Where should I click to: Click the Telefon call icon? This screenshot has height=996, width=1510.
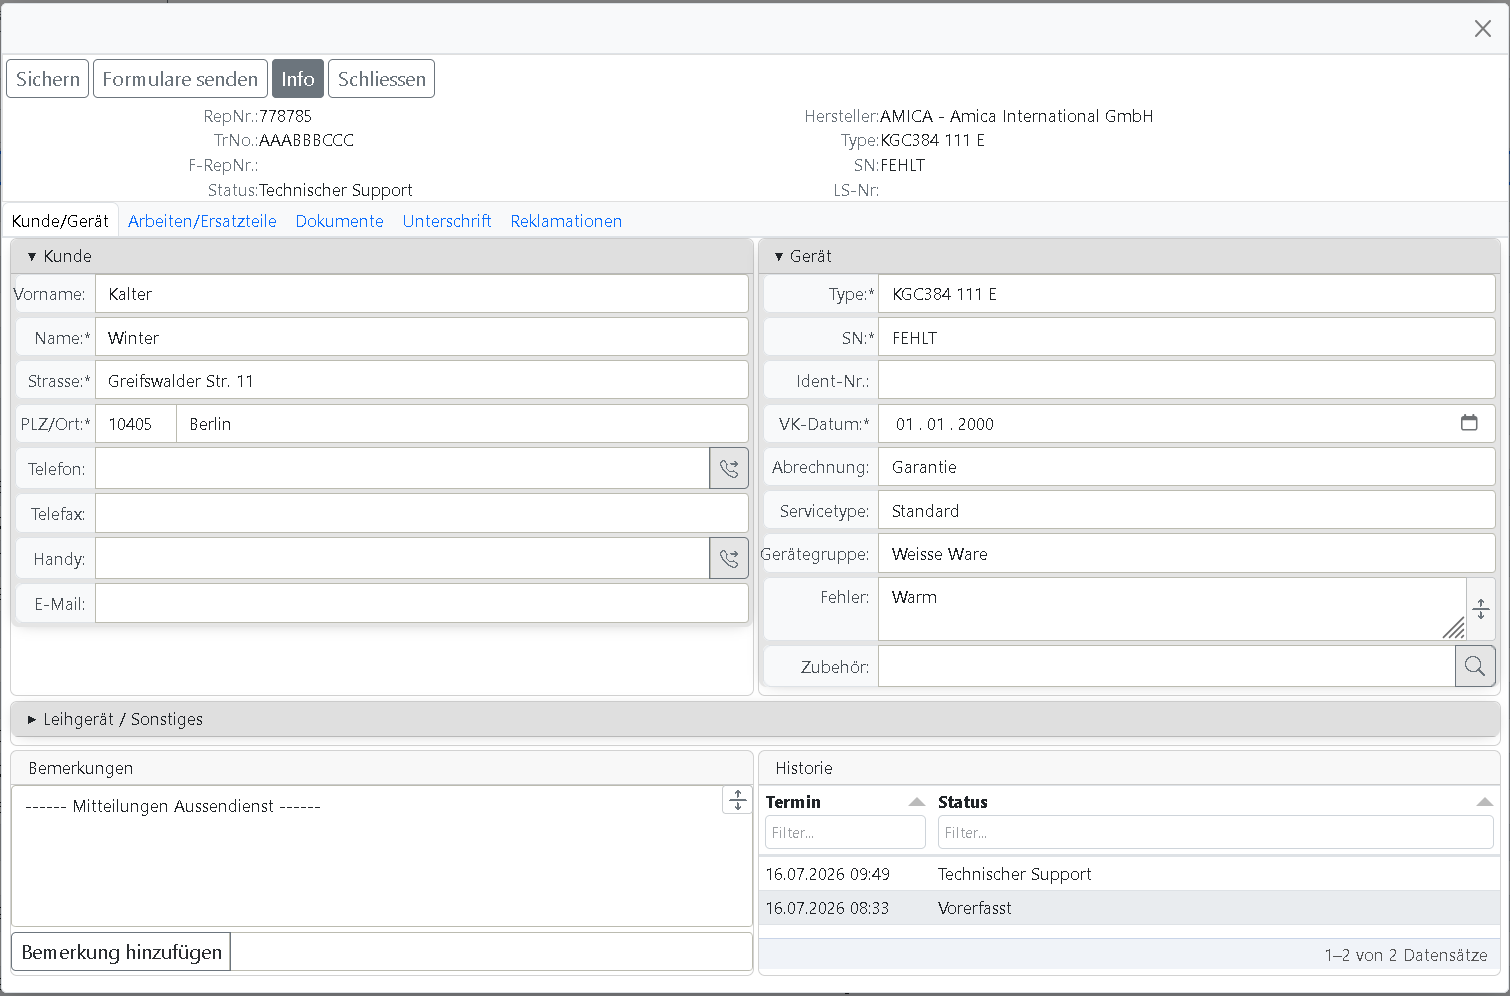729,468
